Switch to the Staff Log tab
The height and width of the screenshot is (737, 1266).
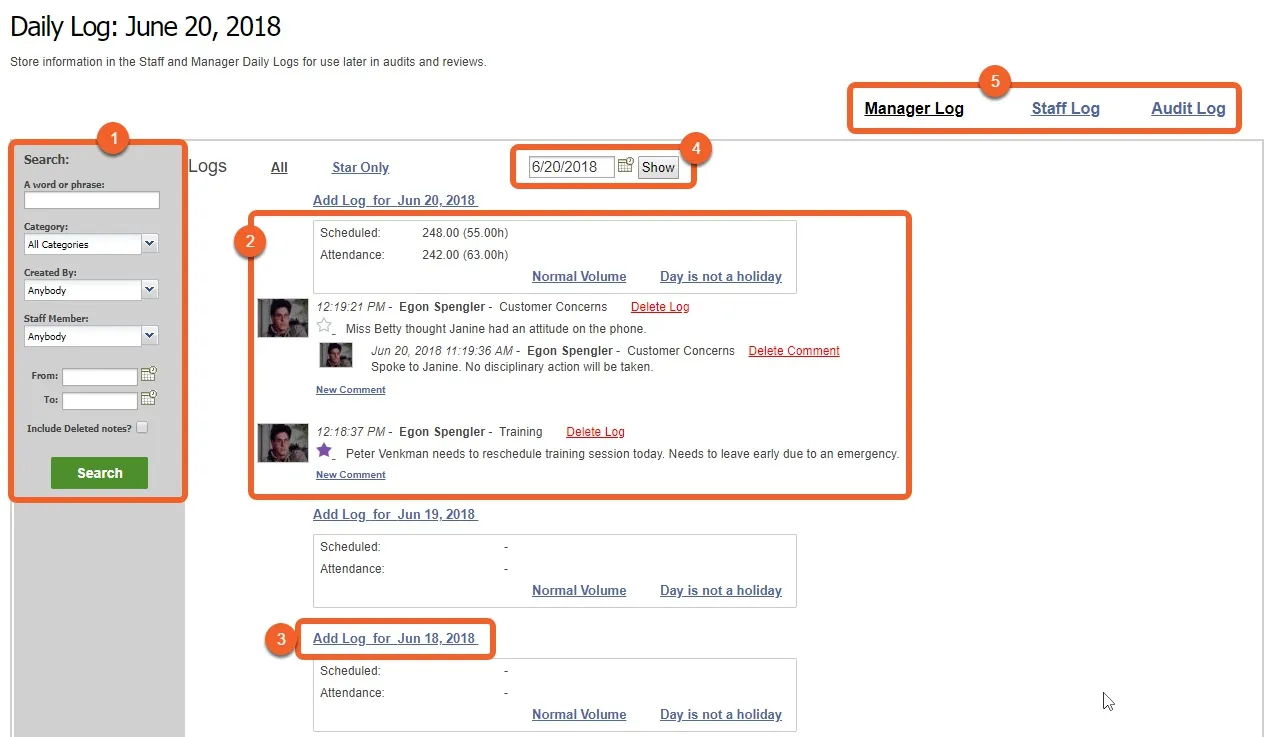(1065, 108)
